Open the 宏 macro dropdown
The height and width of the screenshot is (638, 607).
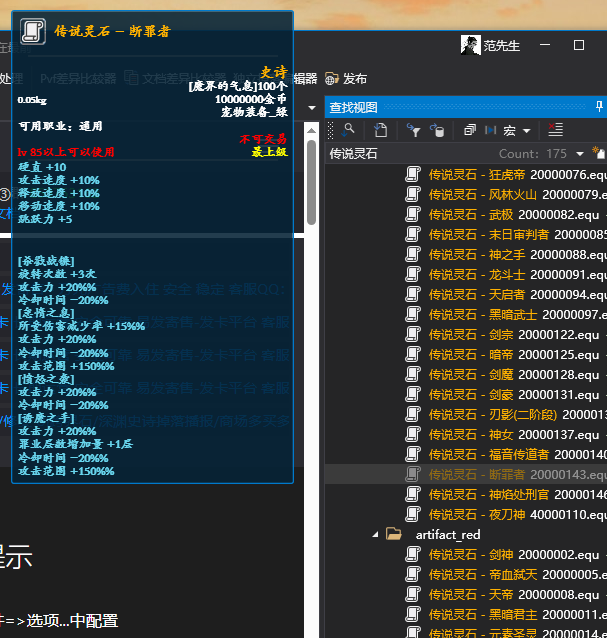coord(516,130)
